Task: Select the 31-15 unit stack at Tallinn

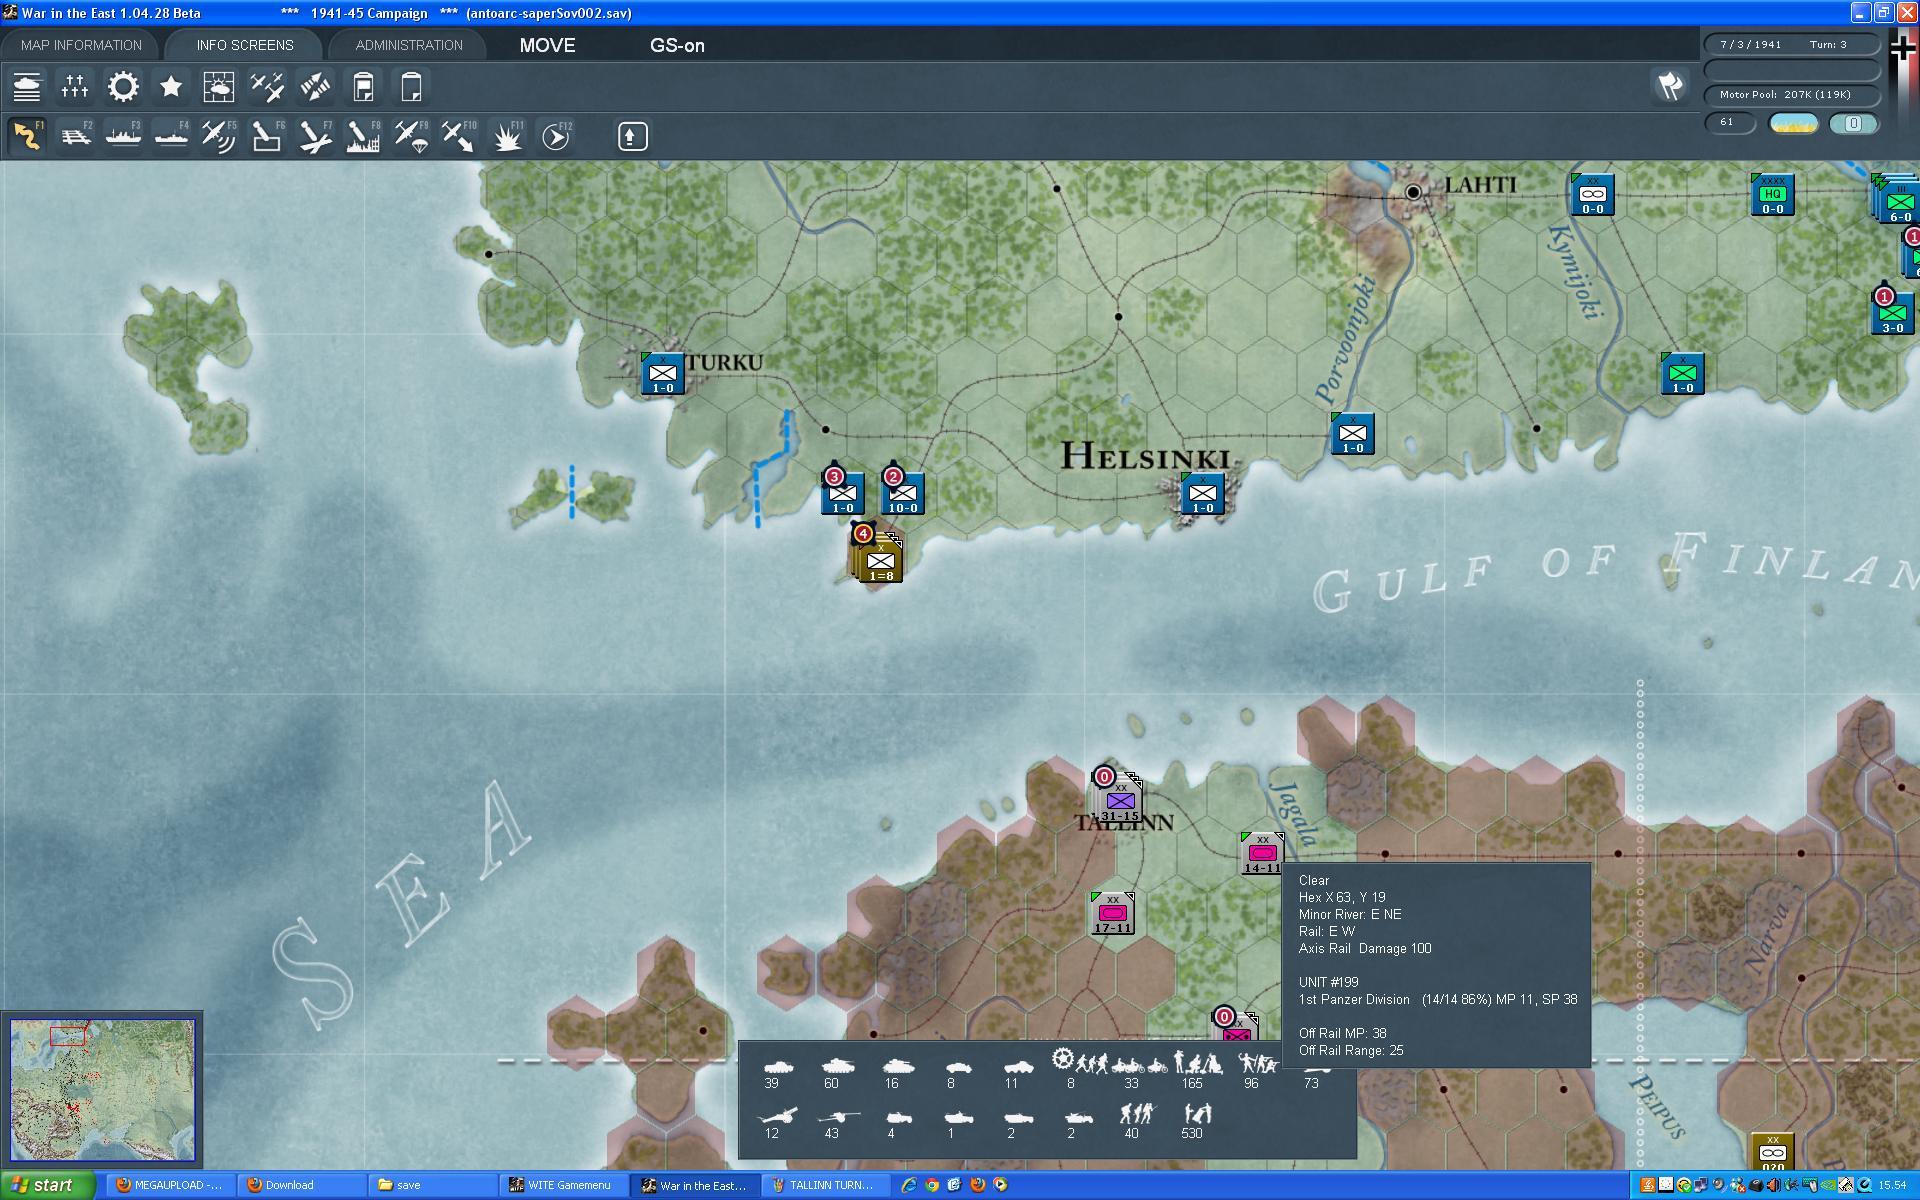Action: (1120, 799)
